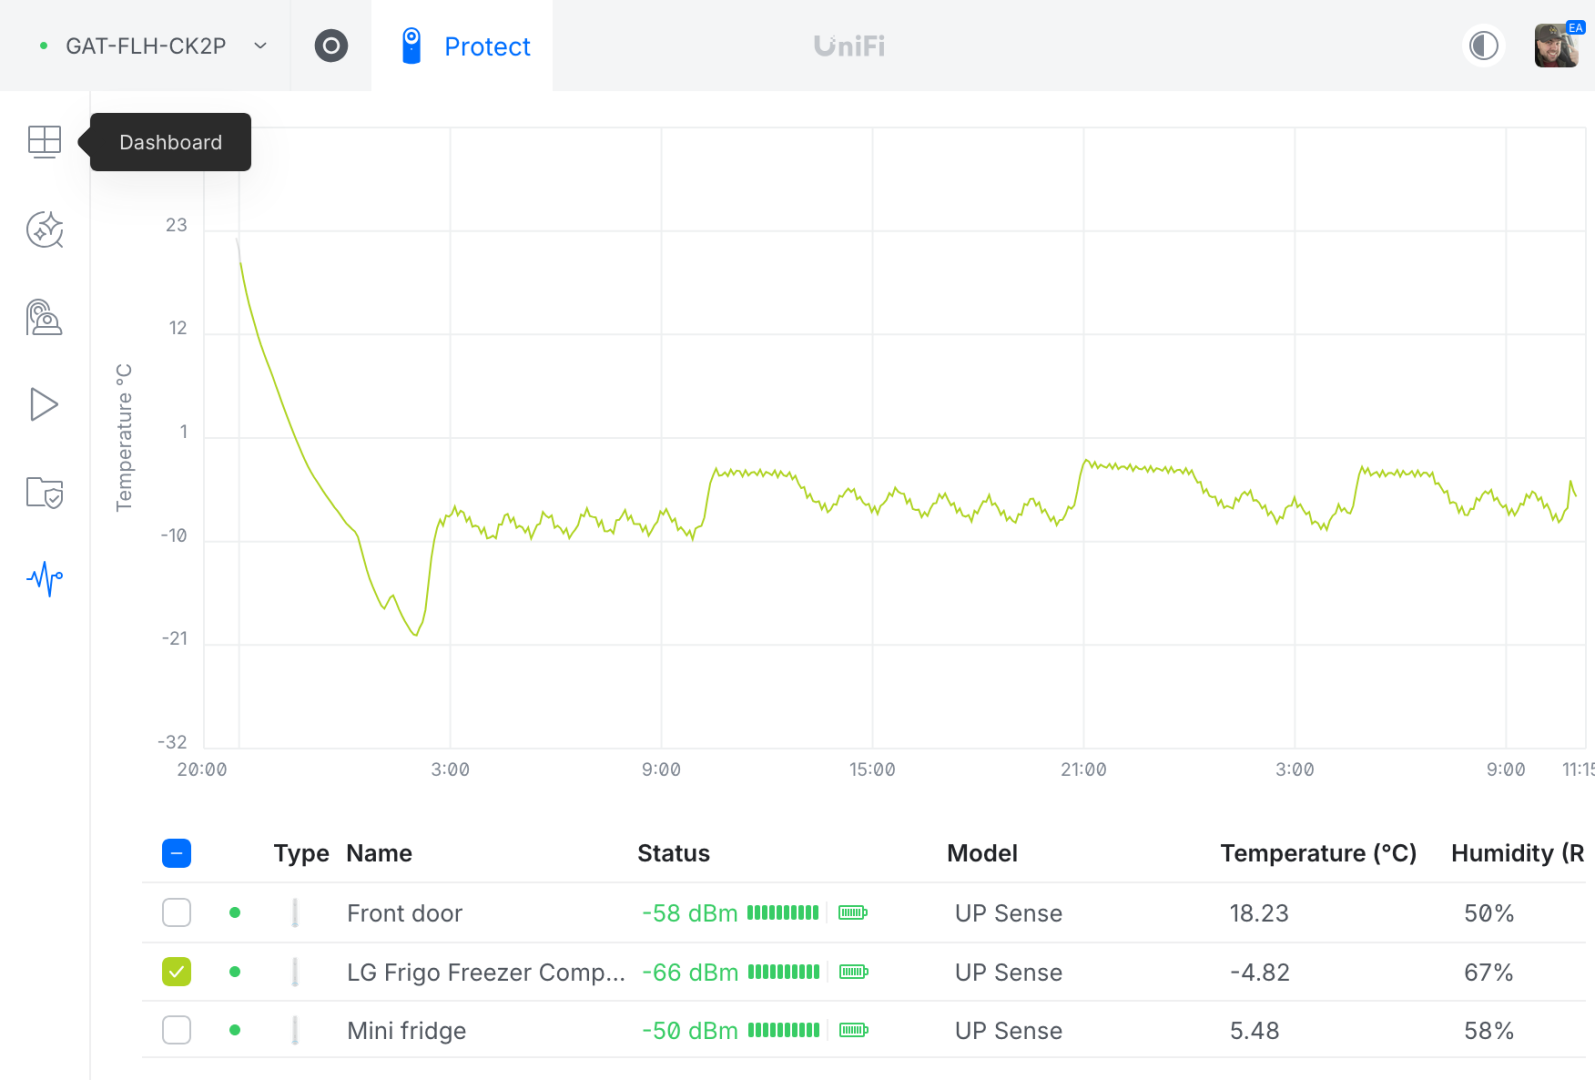Open the smart detections search icon
1595x1080 pixels.
[44, 230]
